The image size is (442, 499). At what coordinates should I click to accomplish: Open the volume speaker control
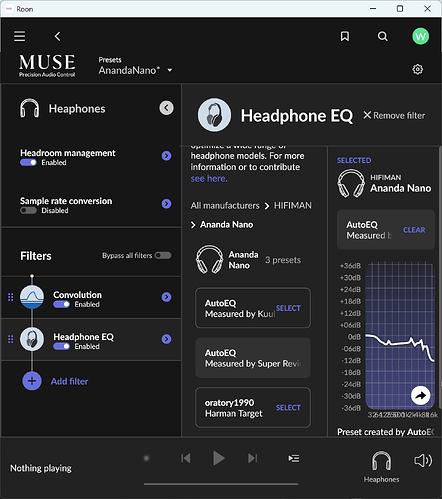pos(423,461)
